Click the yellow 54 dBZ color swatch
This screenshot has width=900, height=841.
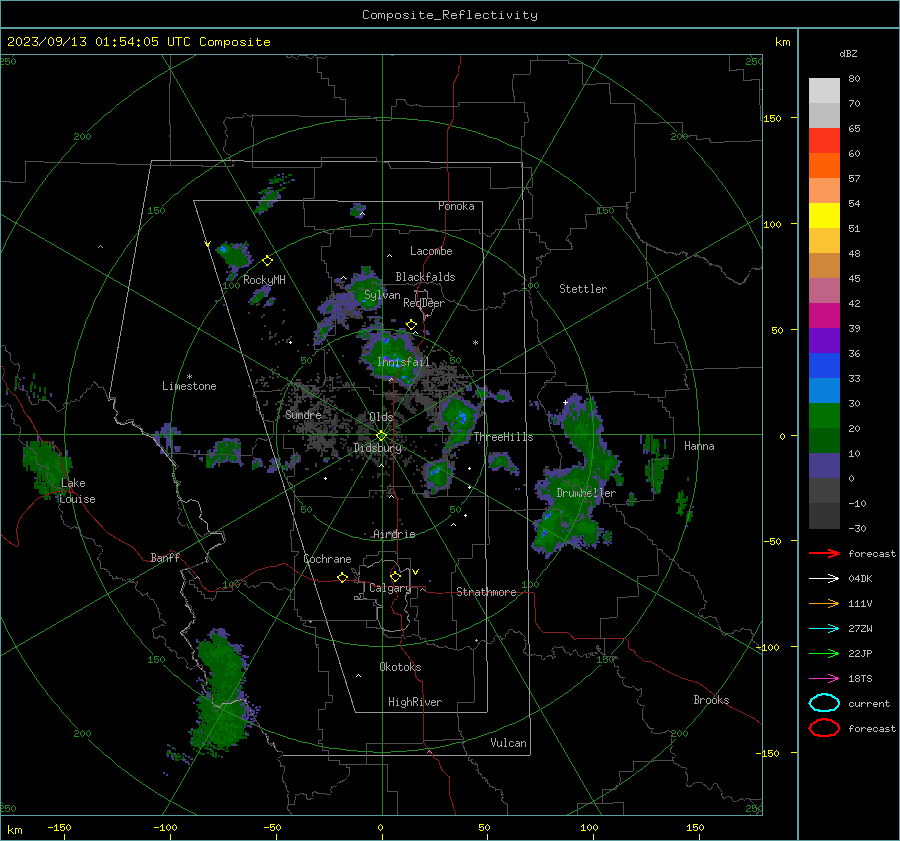(x=824, y=215)
